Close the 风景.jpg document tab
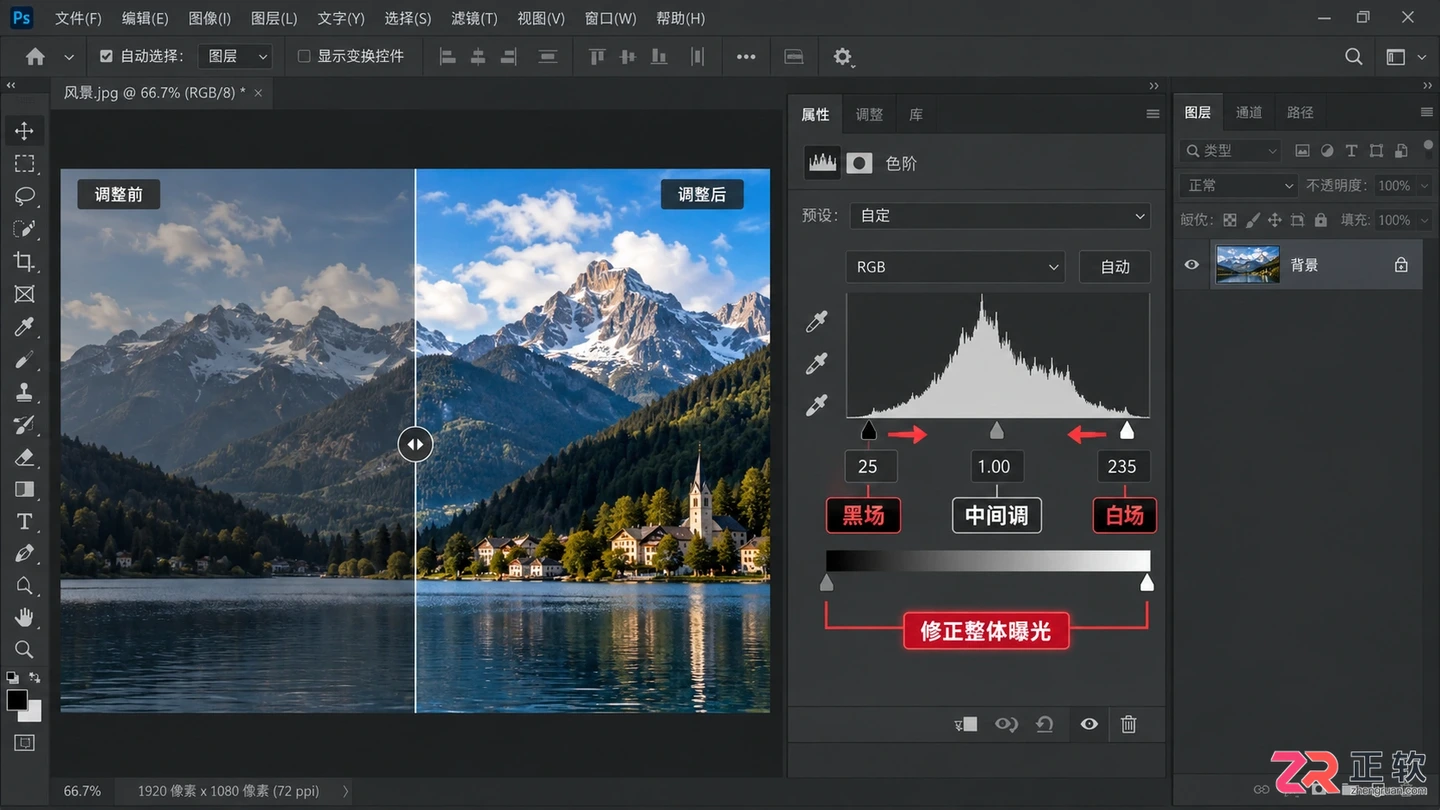 (x=258, y=92)
